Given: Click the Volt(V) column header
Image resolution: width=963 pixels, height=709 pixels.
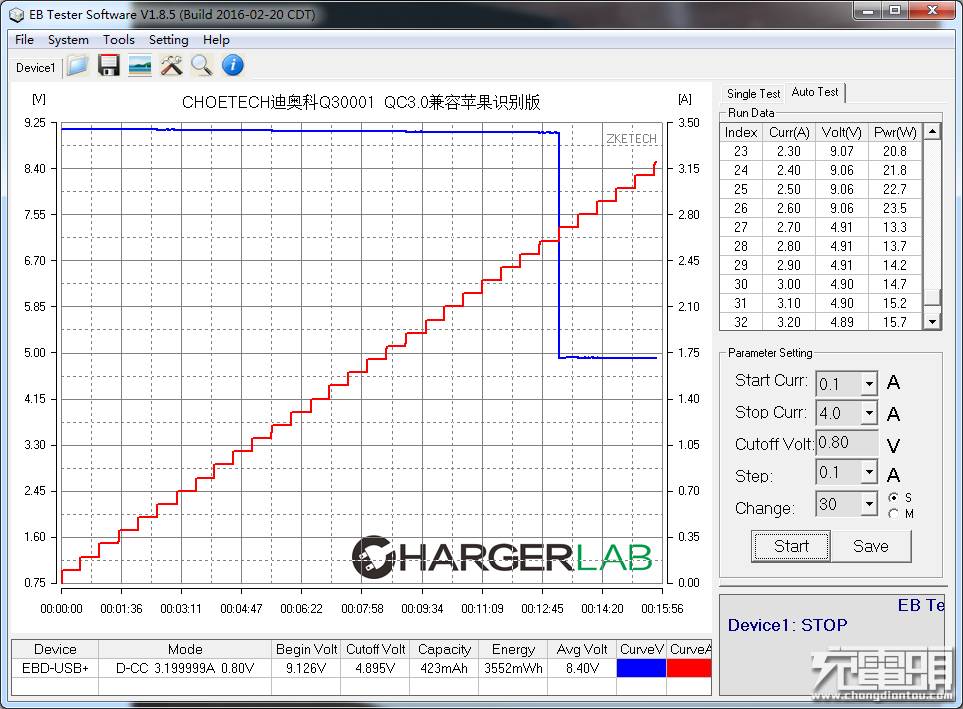Looking at the screenshot, I should point(841,132).
